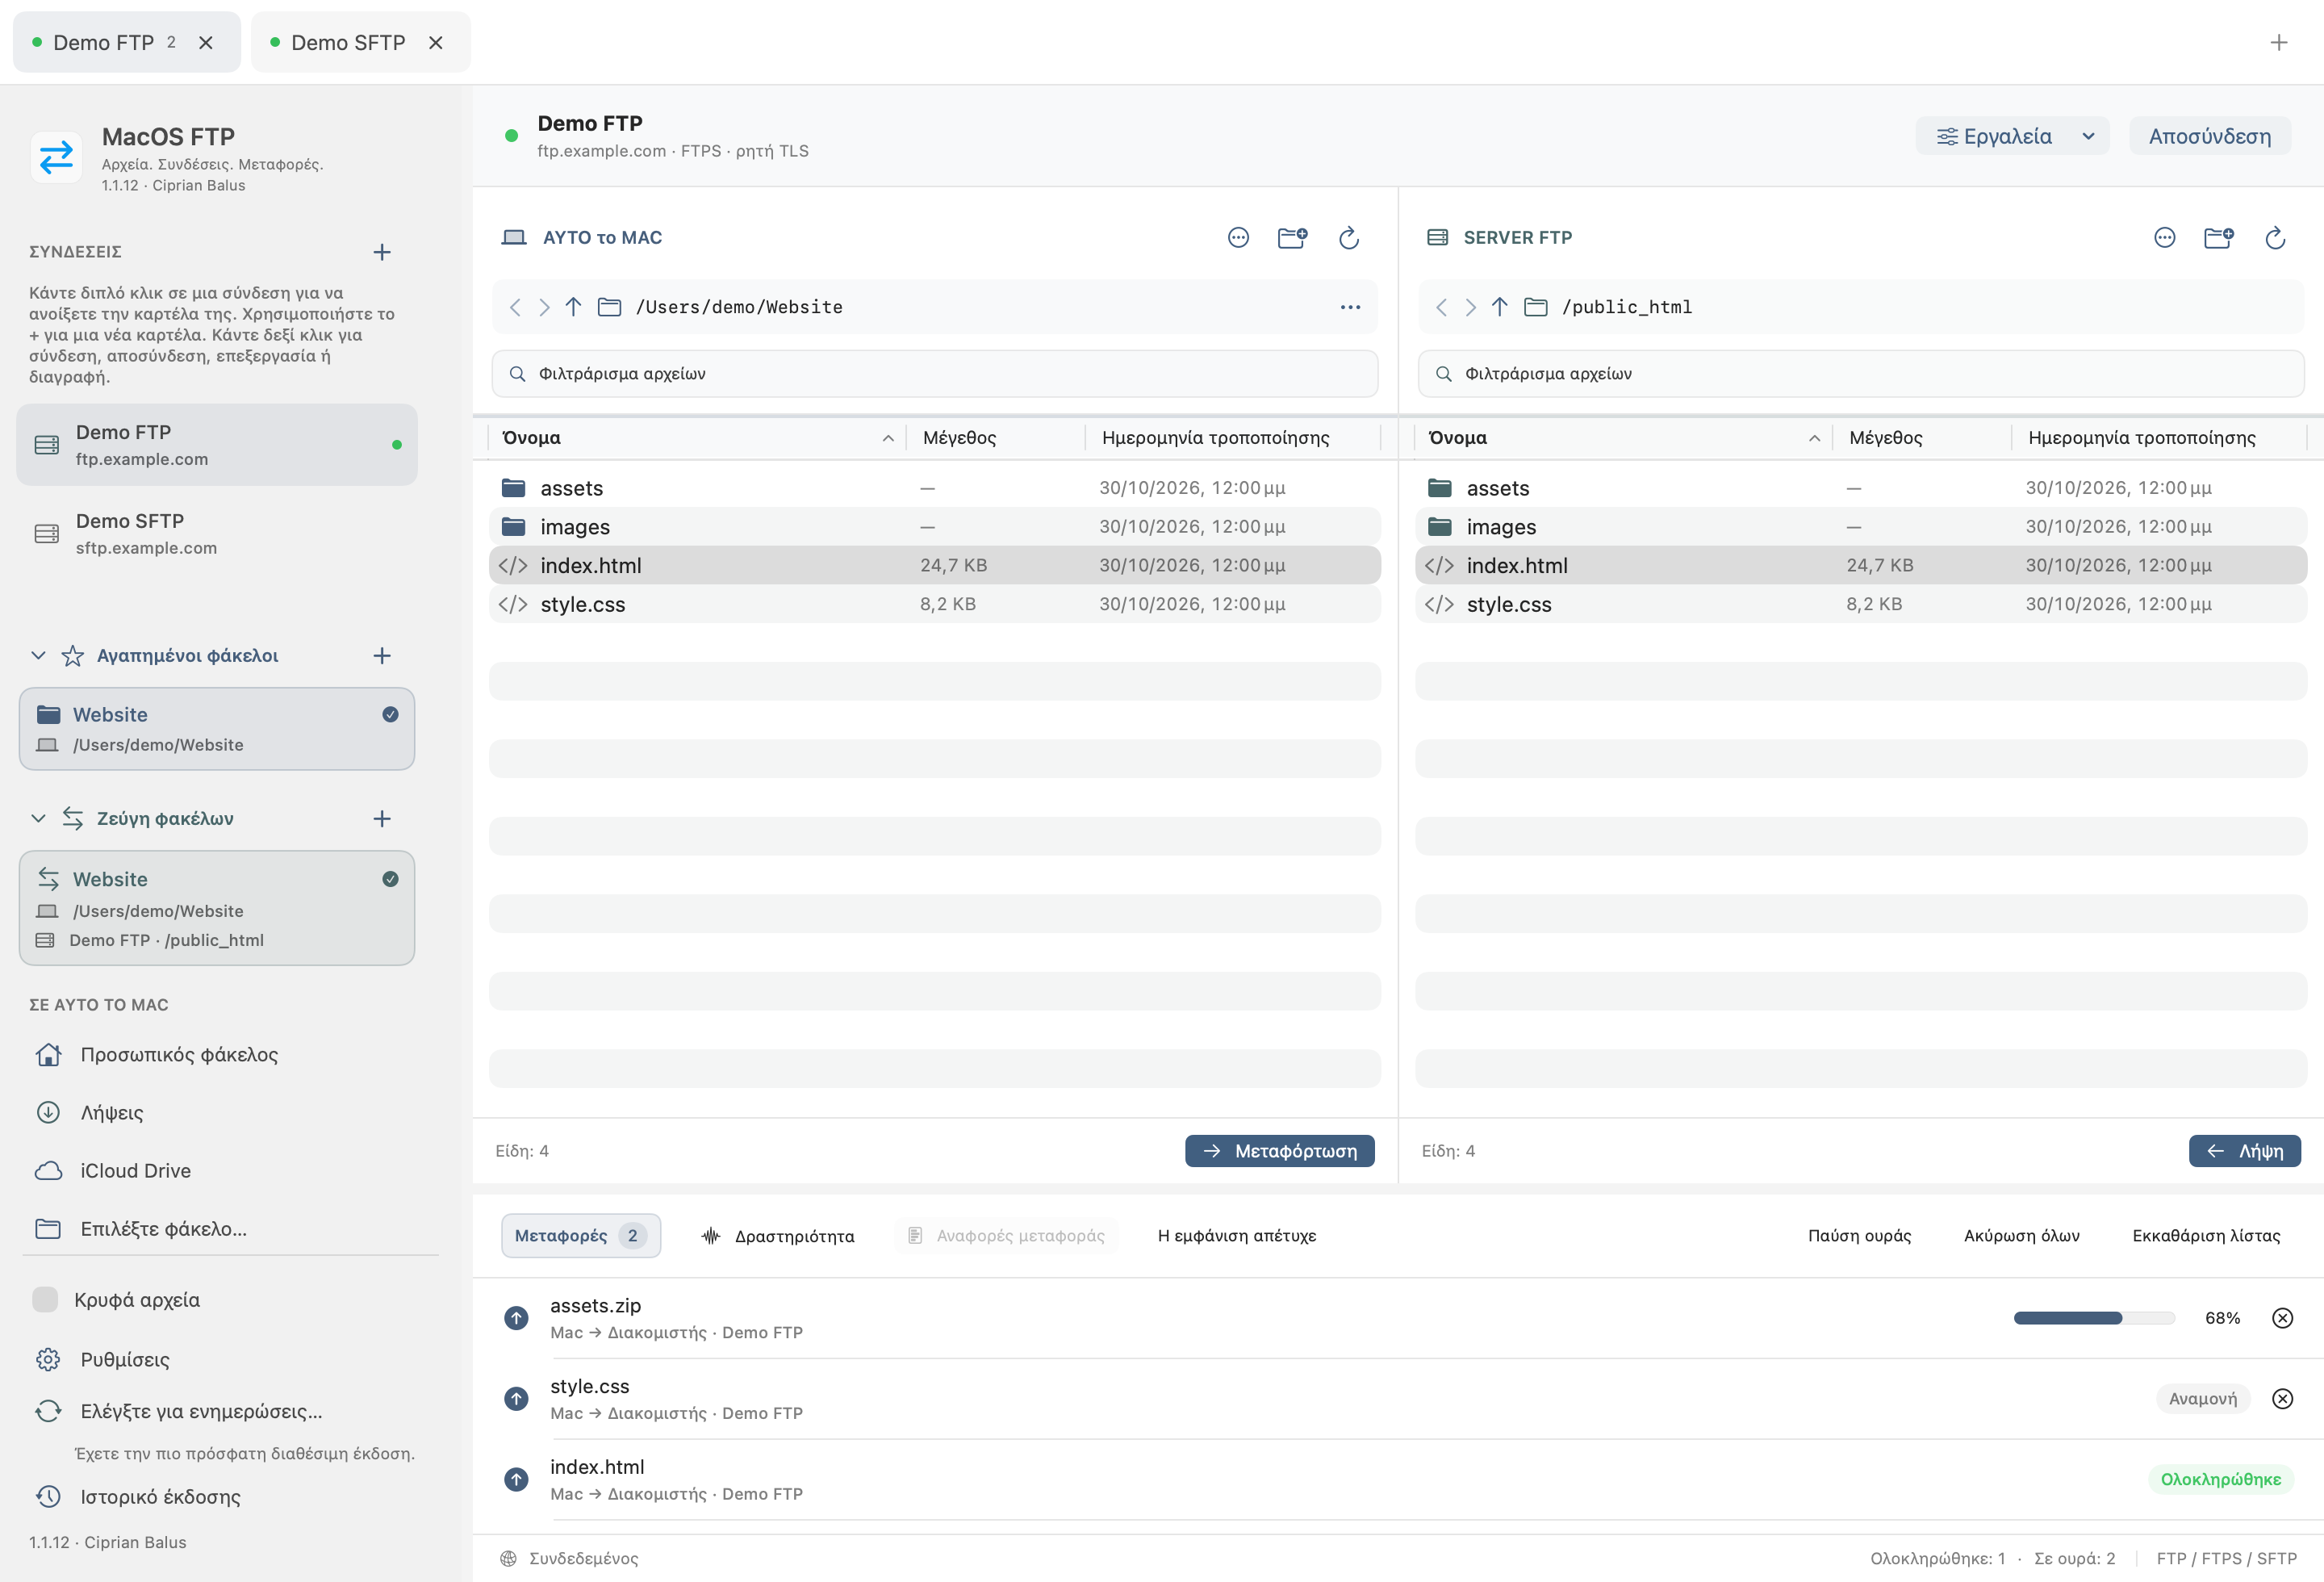Cancel the waiting style.css transfer
Viewport: 2324px width, 1582px height.
2282,1399
